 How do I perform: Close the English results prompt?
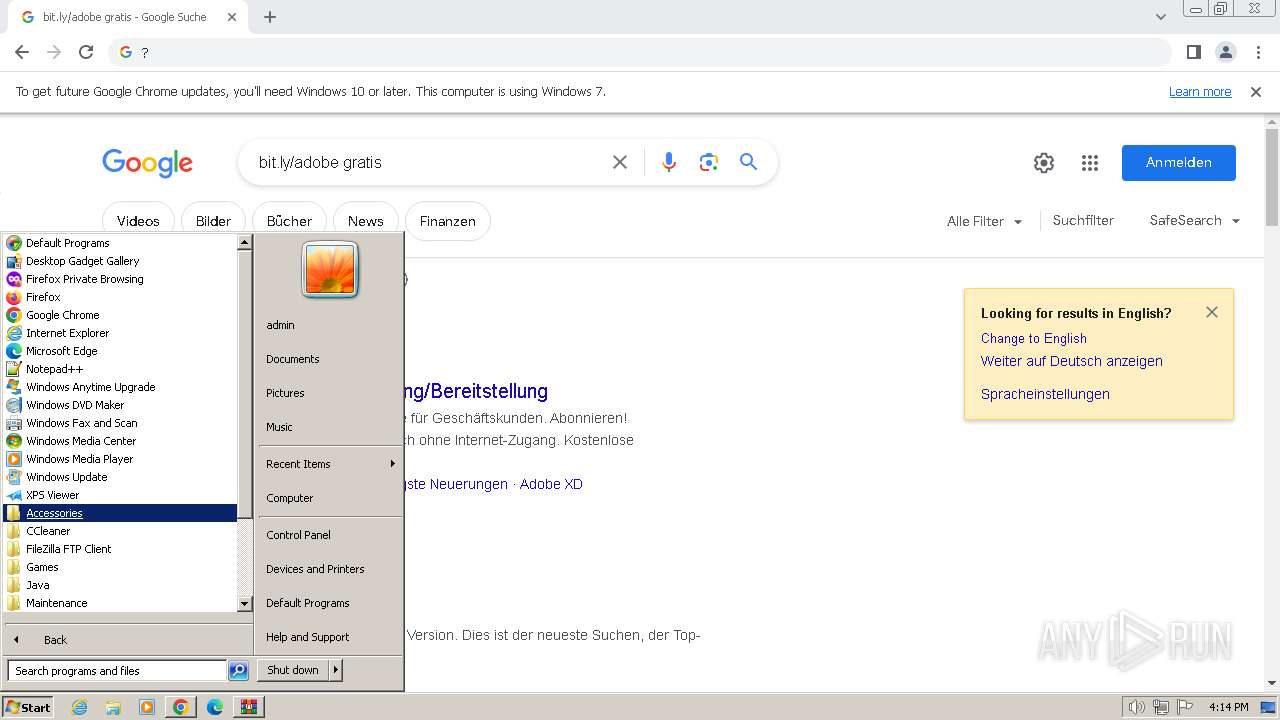click(1212, 312)
